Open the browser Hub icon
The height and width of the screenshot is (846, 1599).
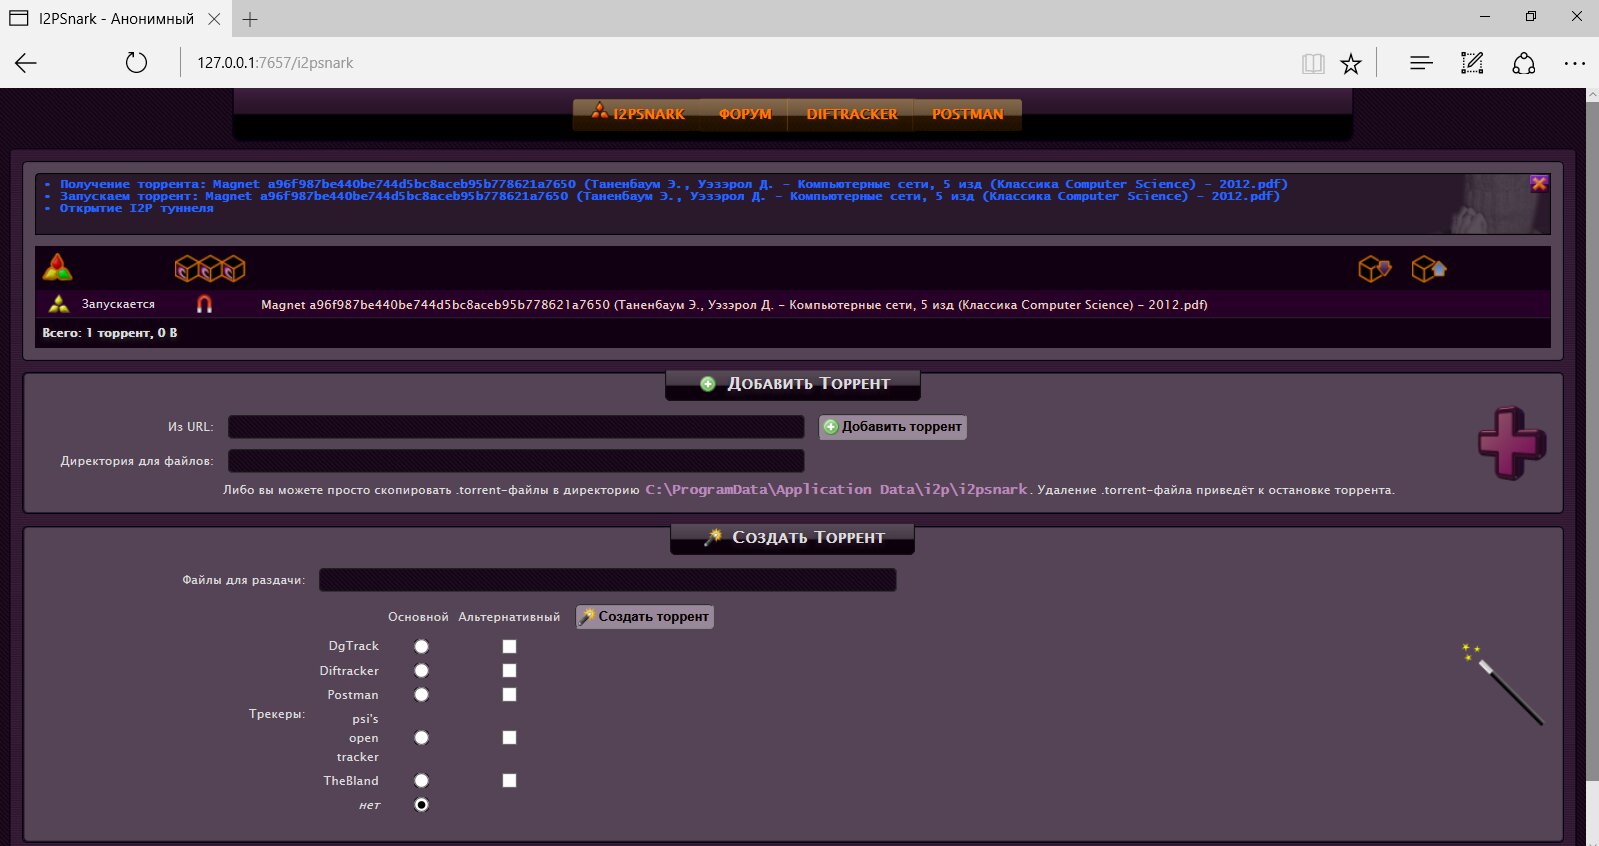tap(1421, 63)
